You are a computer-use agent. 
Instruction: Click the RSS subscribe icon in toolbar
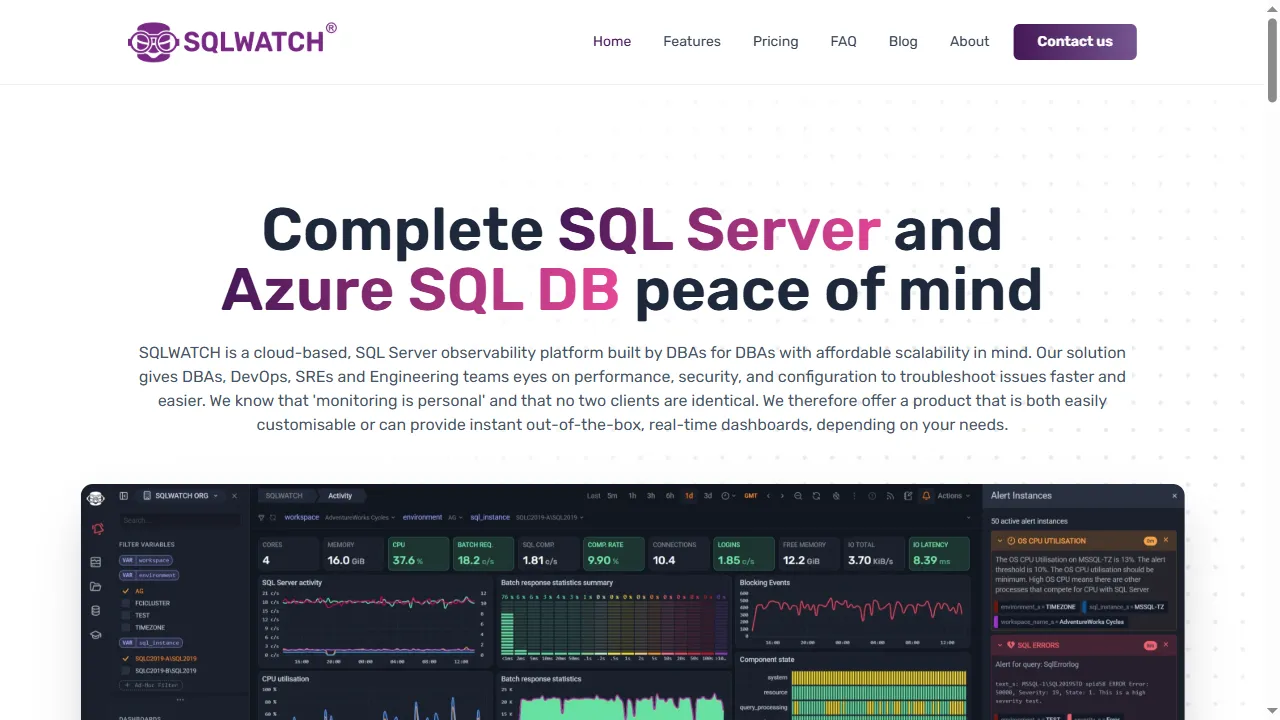pyautogui.click(x=890, y=496)
